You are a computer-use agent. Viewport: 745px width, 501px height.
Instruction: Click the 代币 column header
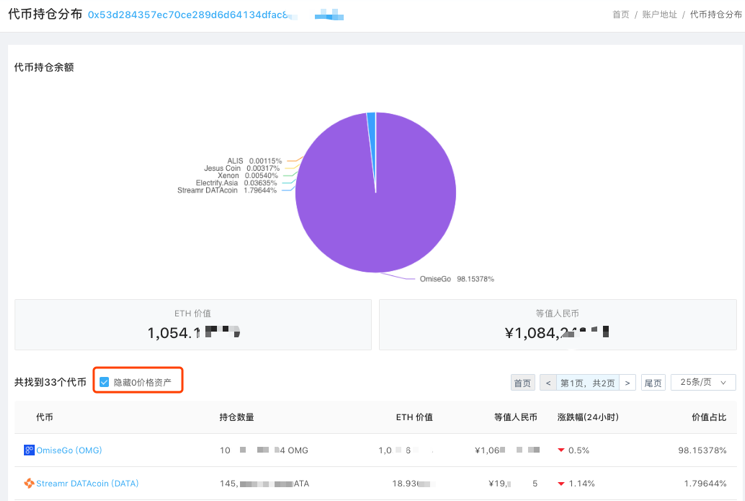[x=45, y=417]
